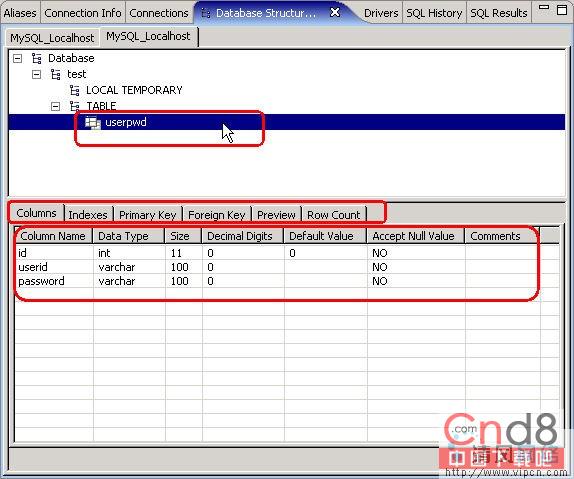Show the Row Count tab
The height and width of the screenshot is (479, 574).
point(334,215)
